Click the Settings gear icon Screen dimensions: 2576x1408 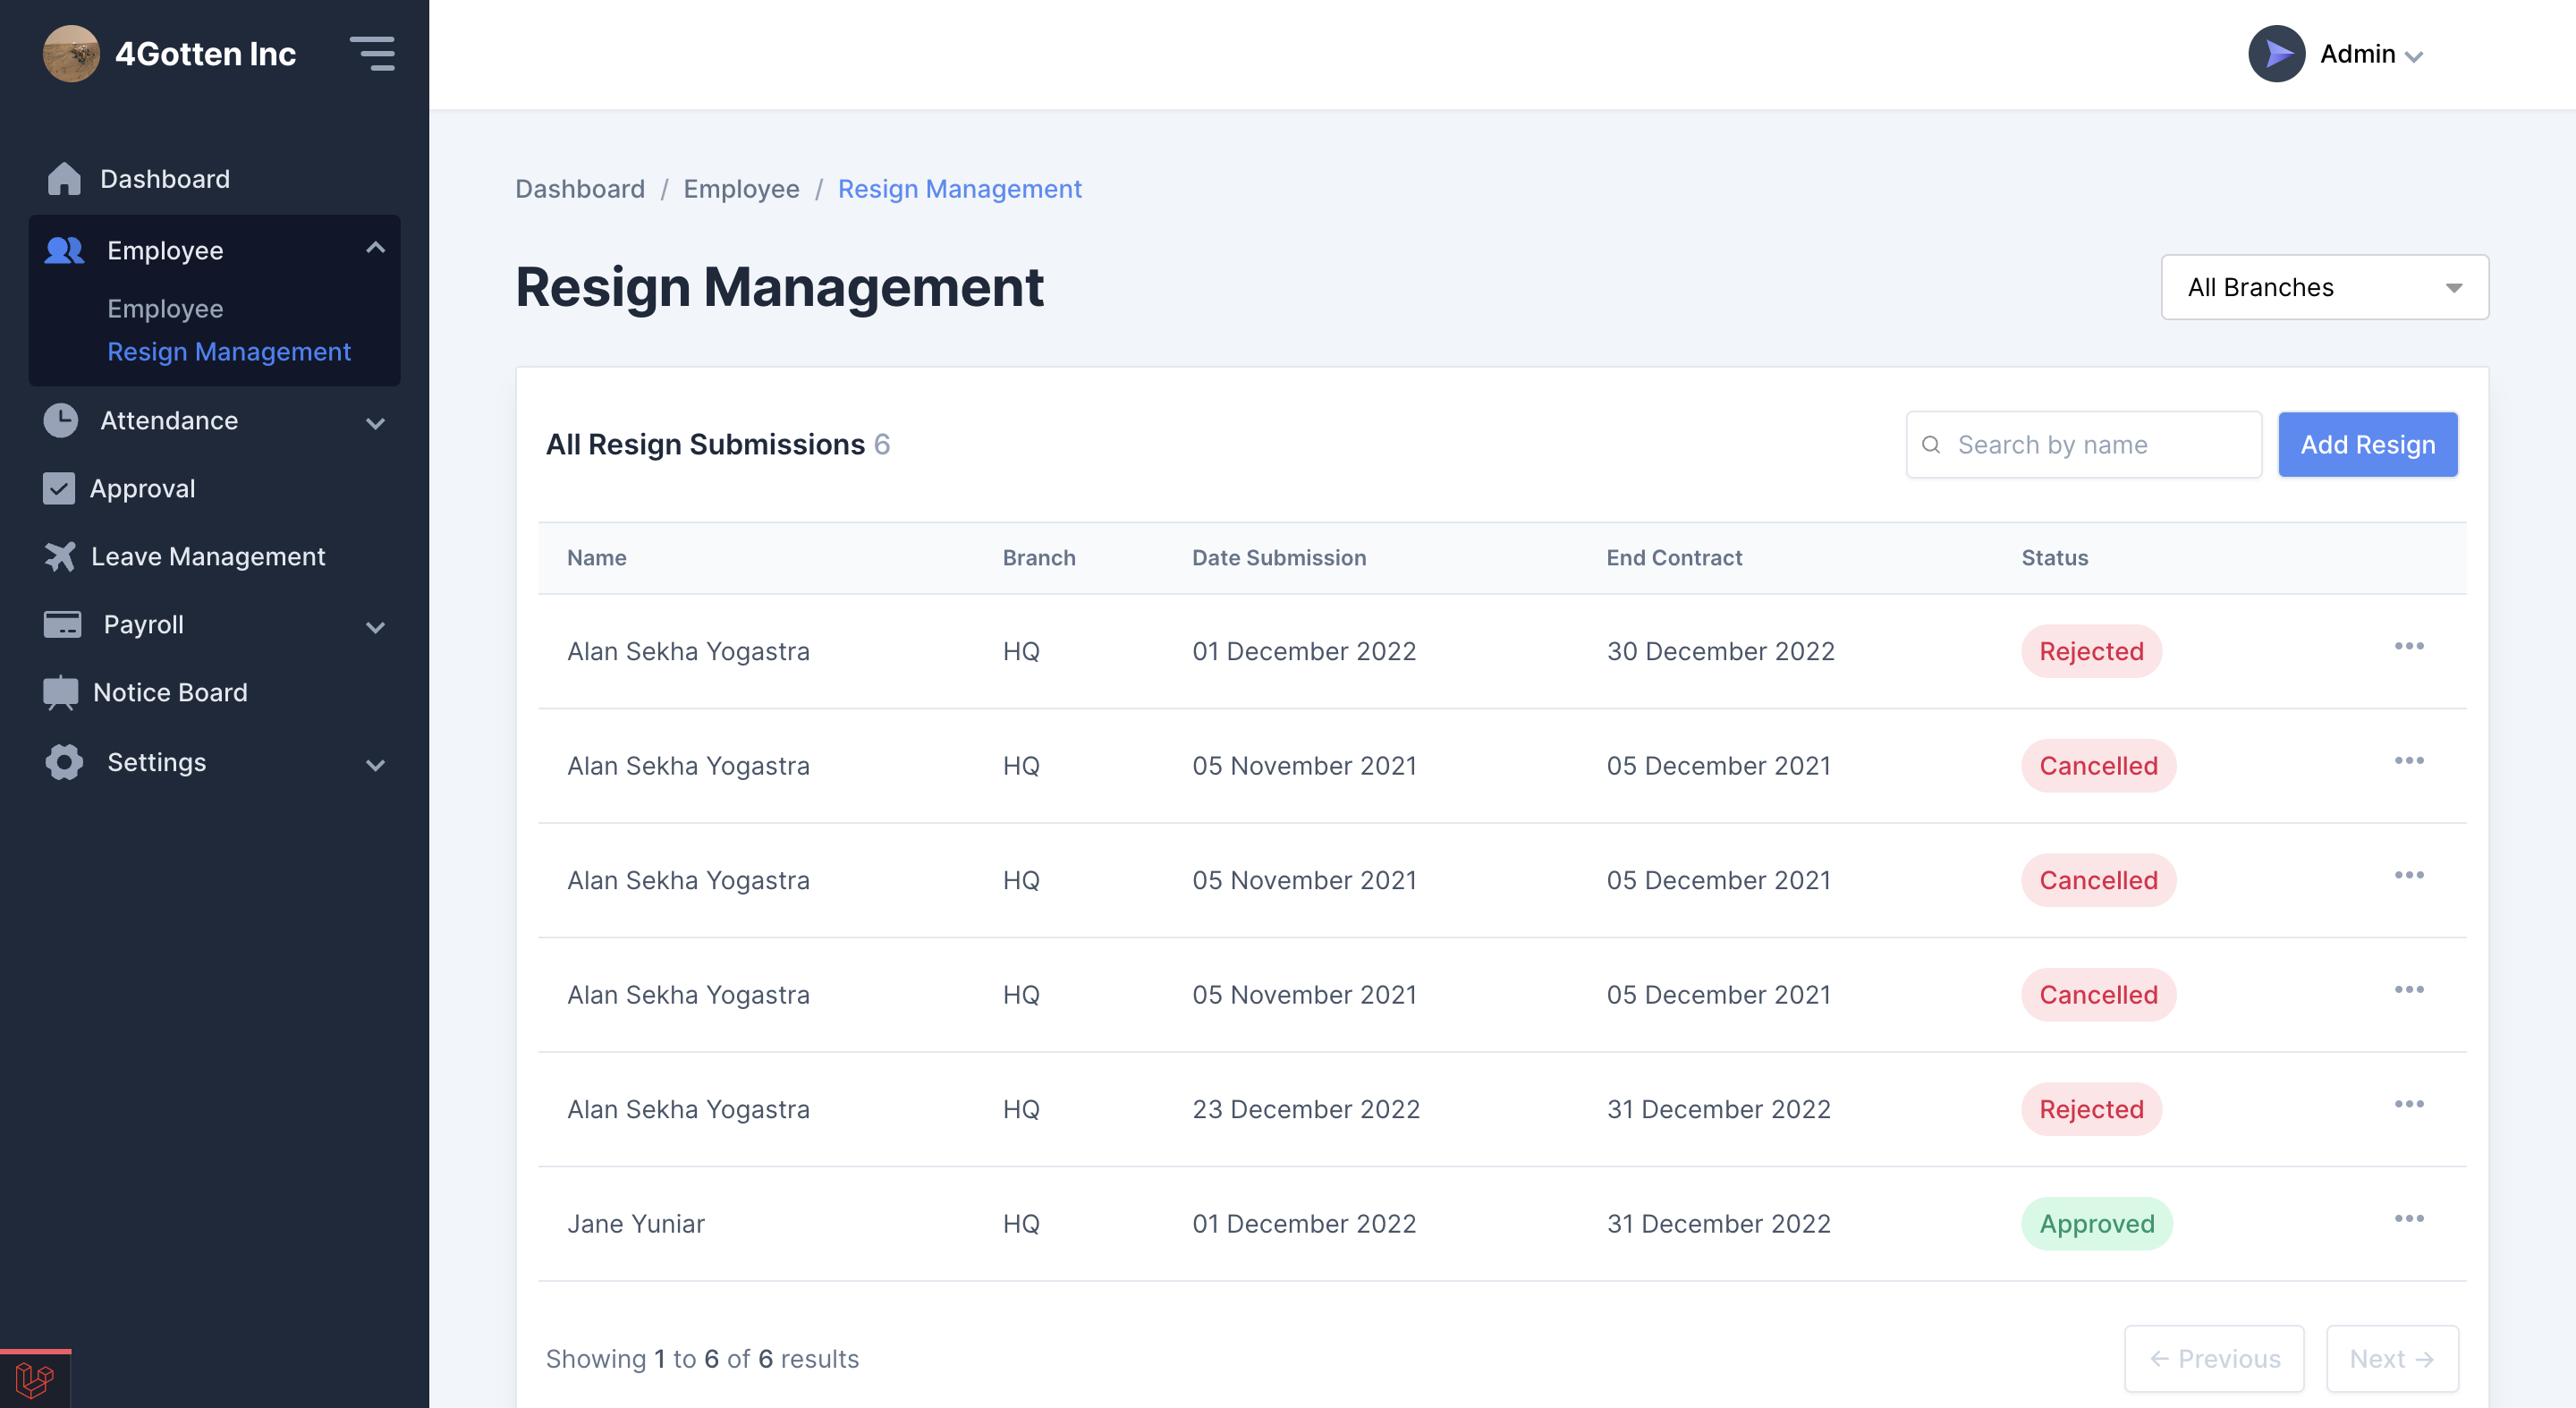tap(64, 763)
